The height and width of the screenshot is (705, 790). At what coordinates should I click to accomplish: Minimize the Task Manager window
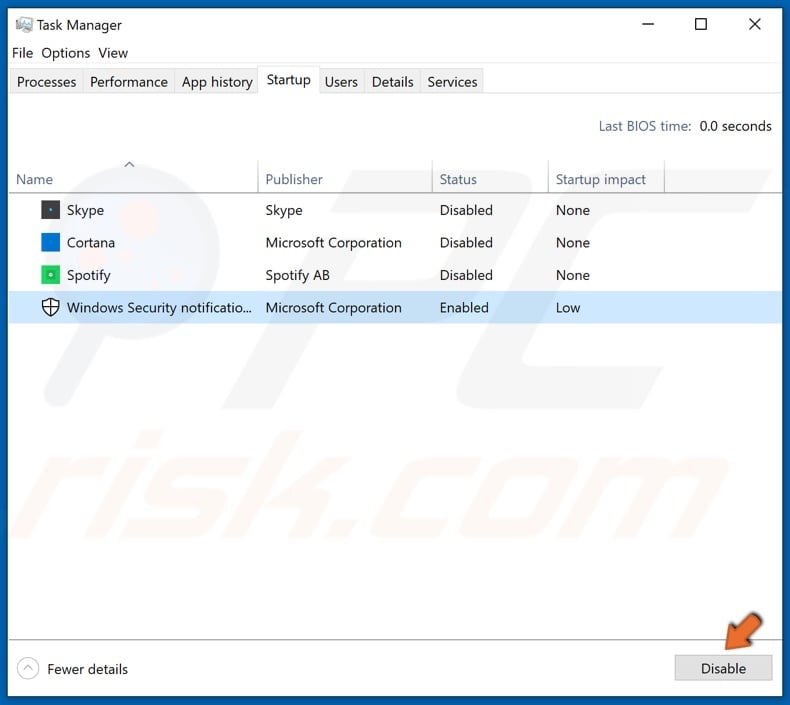[648, 24]
